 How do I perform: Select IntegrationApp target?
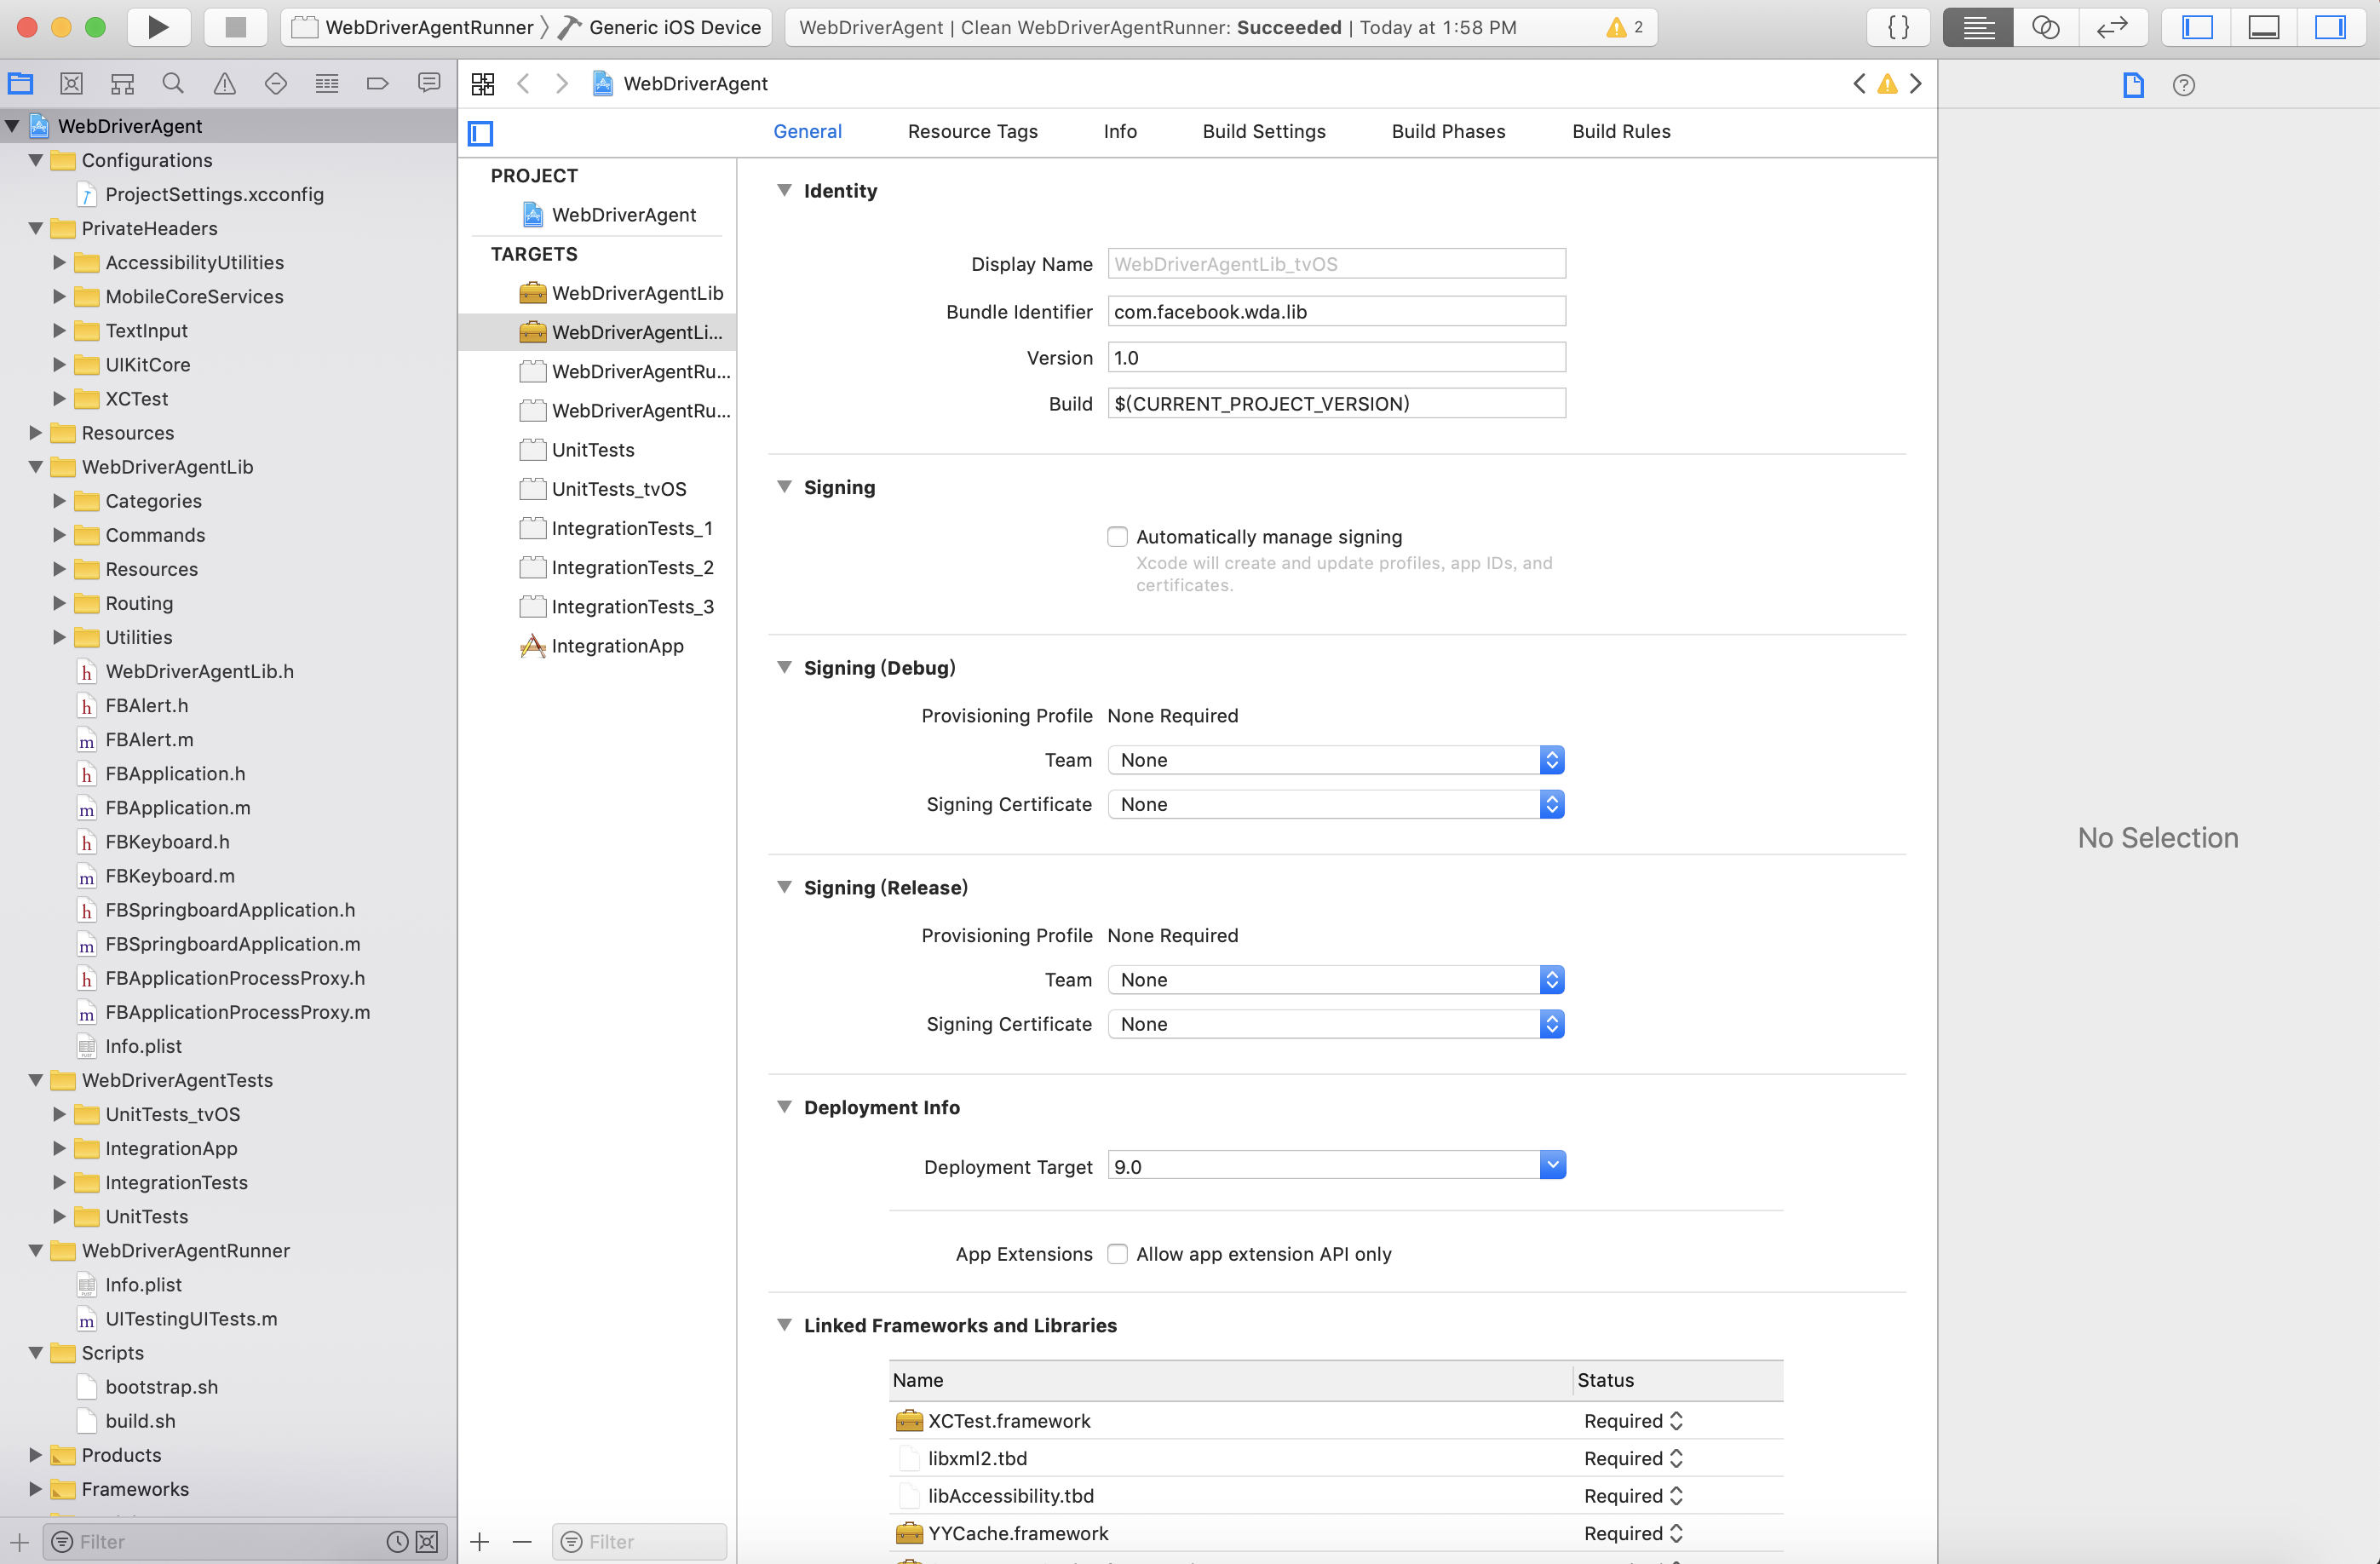point(617,646)
